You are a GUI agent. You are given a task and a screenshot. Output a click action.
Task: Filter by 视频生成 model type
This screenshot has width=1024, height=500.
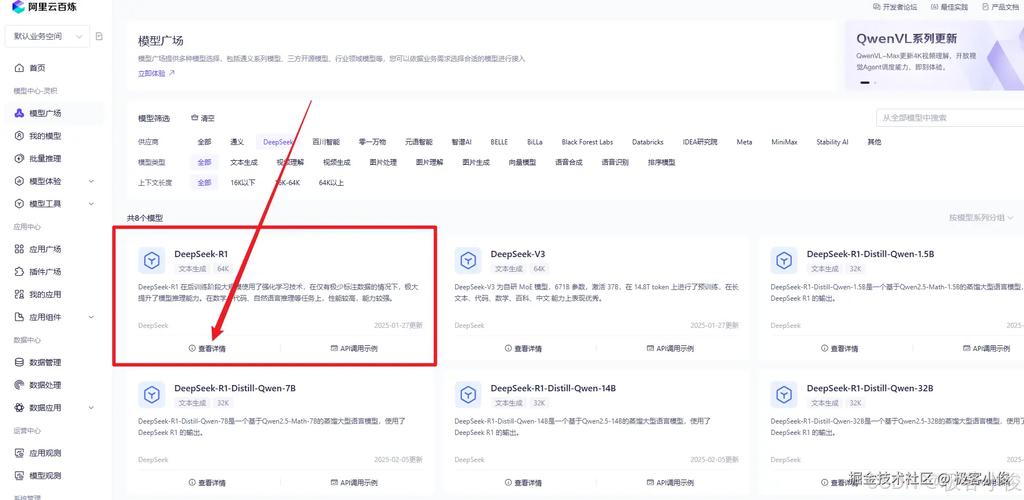pyautogui.click(x=336, y=163)
